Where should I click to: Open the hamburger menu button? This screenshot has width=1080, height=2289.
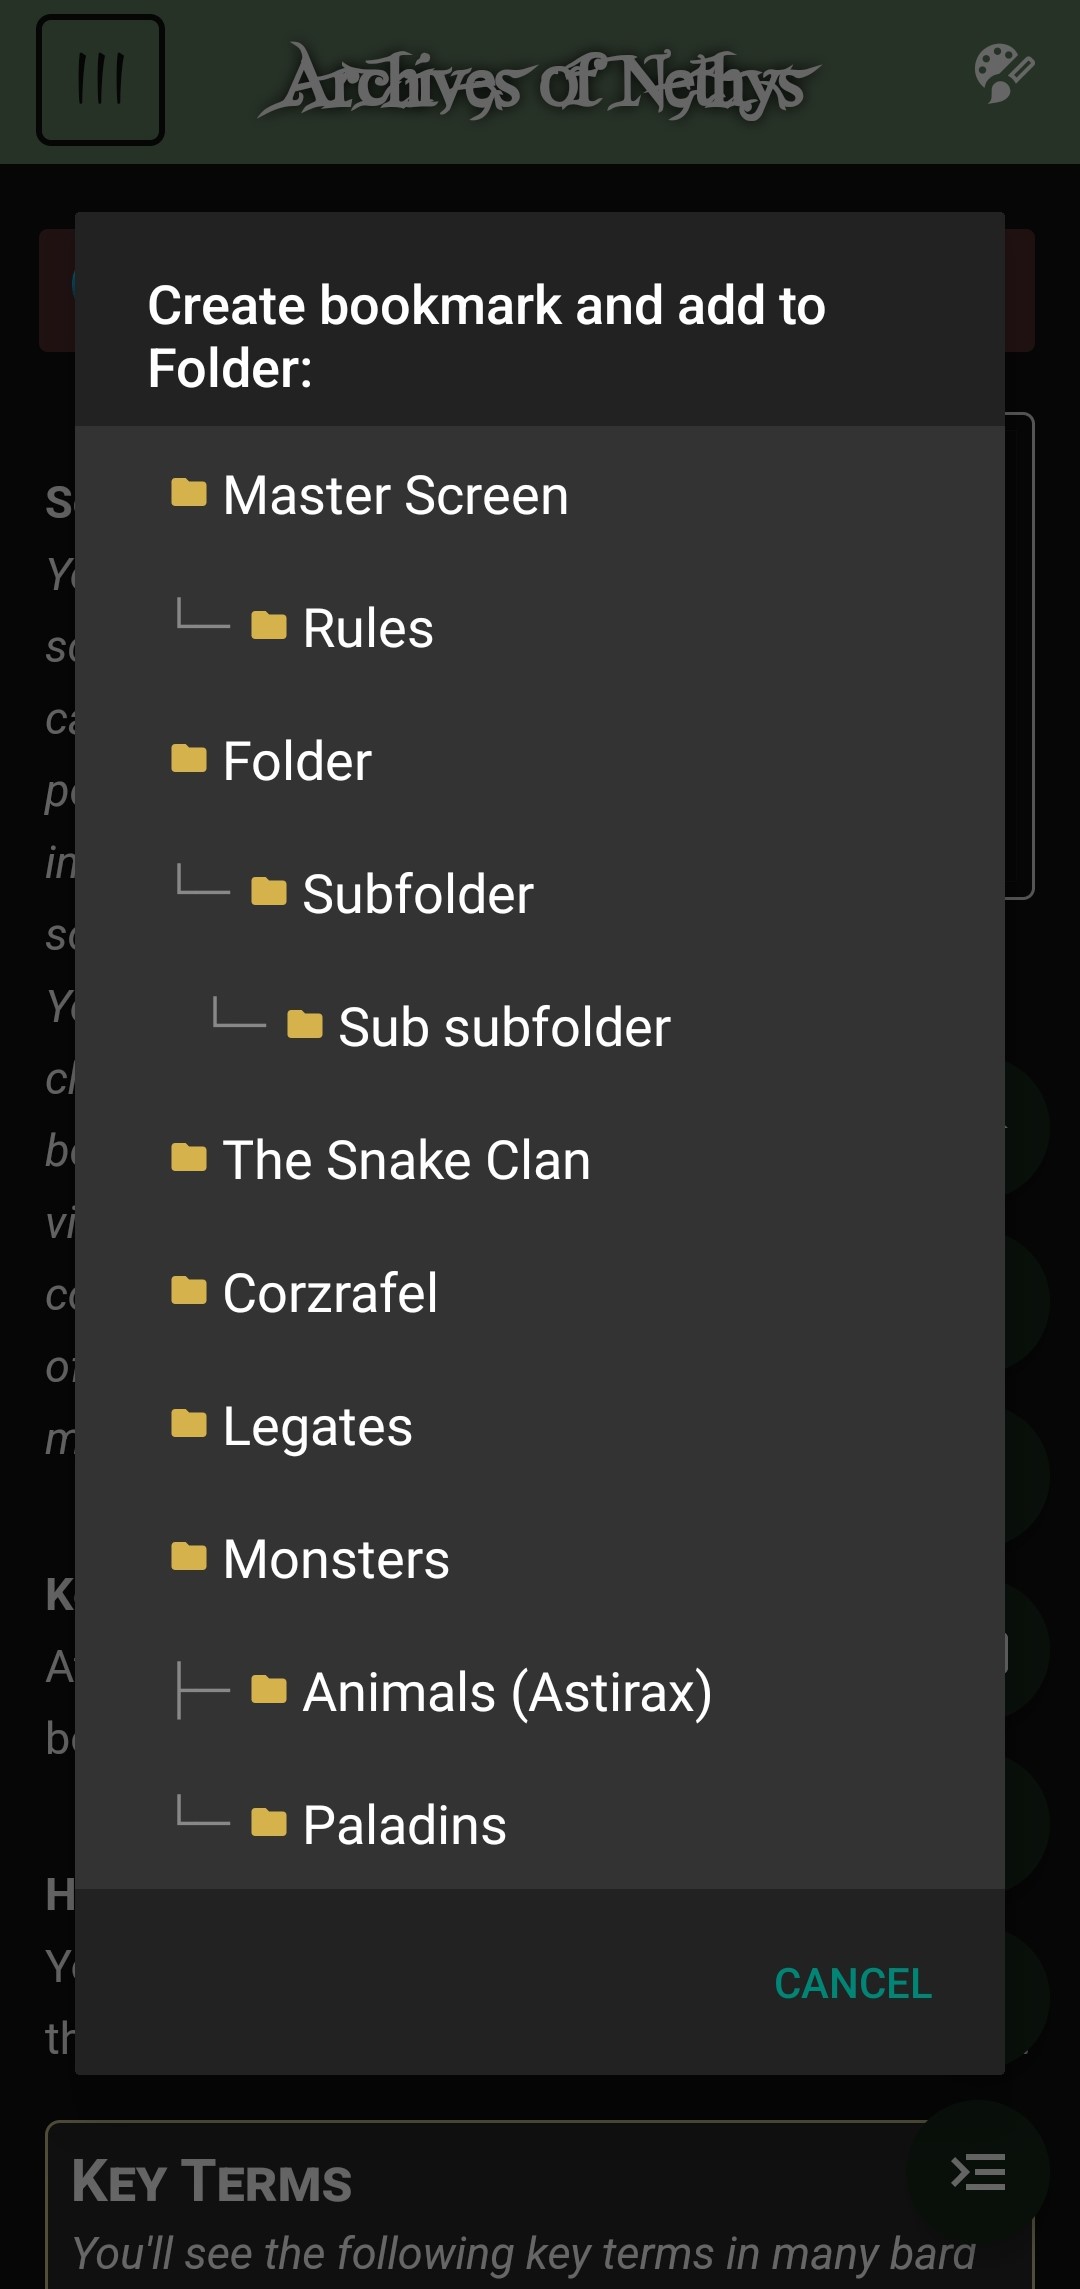(100, 80)
